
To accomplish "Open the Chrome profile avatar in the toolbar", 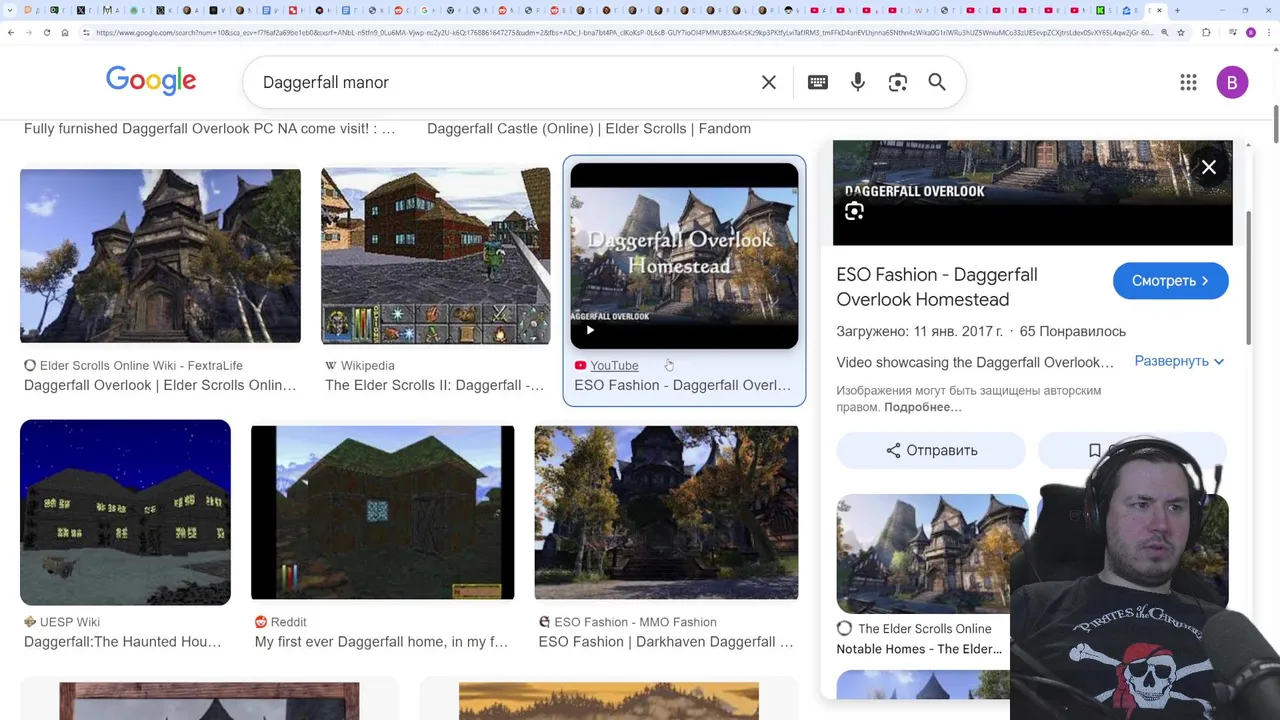I will pyautogui.click(x=1250, y=32).
